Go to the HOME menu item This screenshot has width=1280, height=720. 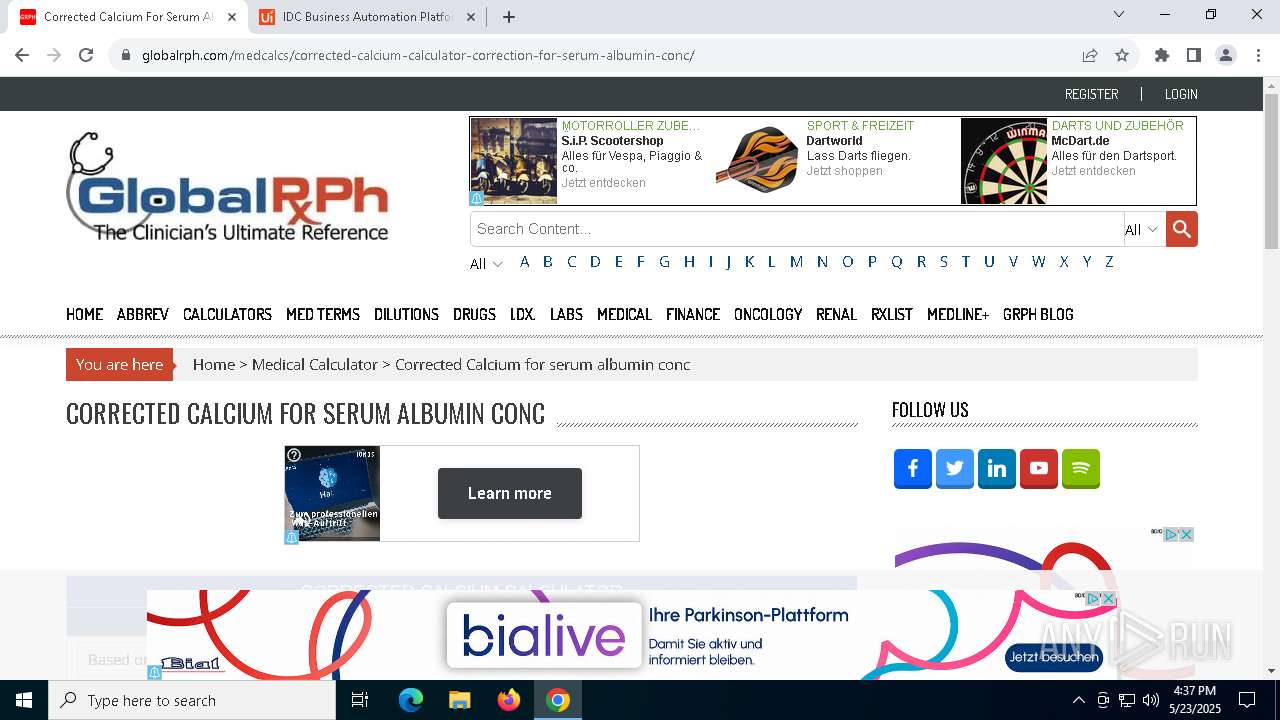pos(85,314)
